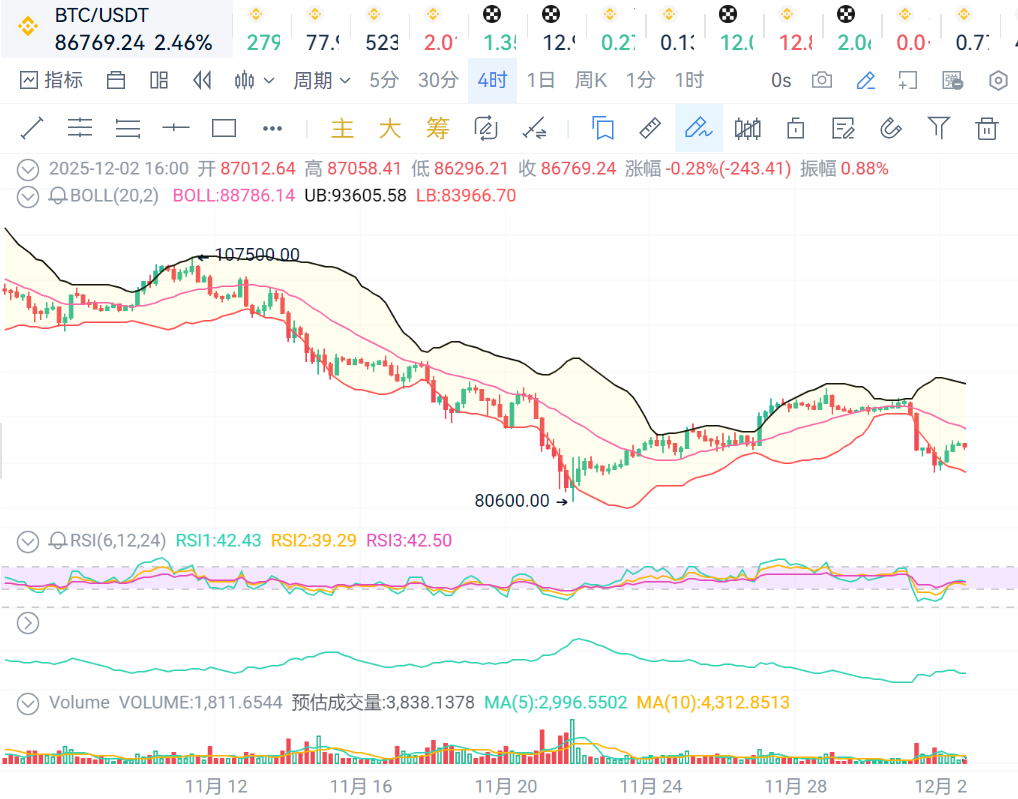
Task: Toggle the 大 indicator overlay
Action: [390, 128]
